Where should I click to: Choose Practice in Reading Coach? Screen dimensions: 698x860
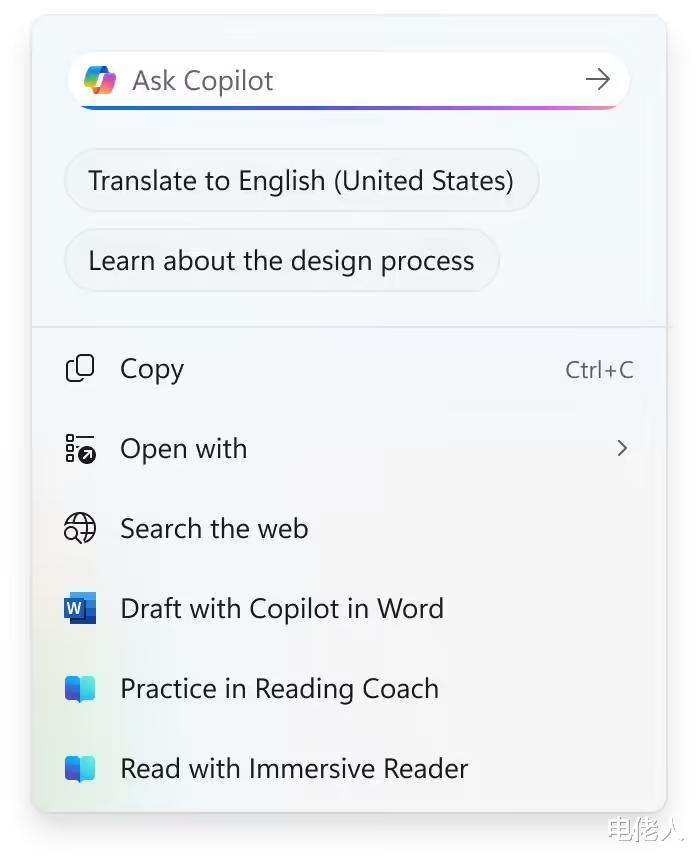[279, 689]
